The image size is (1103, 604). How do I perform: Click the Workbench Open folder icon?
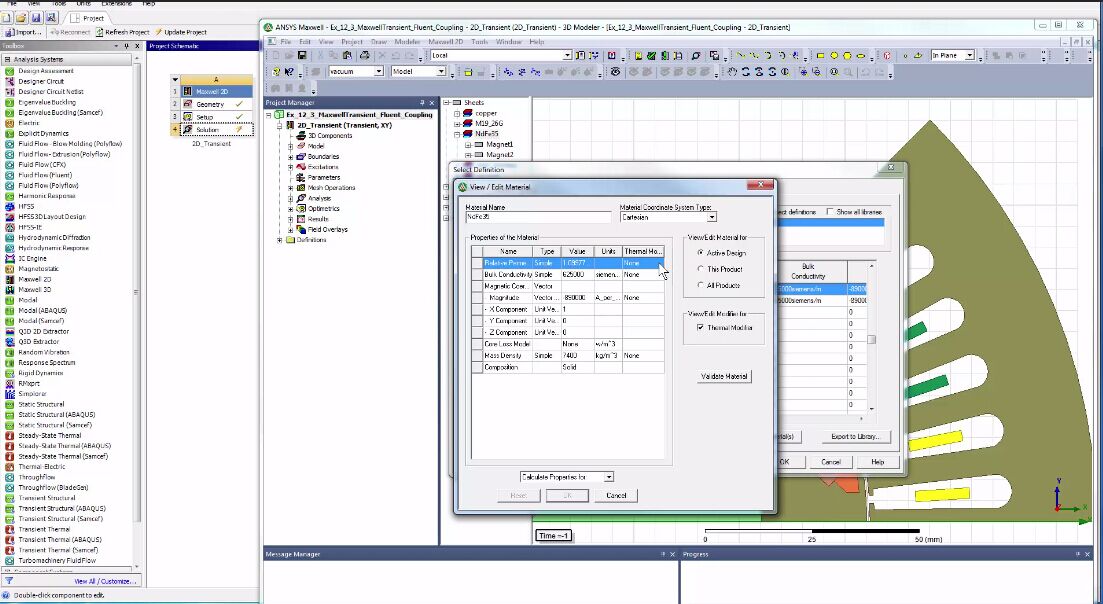[x=22, y=18]
